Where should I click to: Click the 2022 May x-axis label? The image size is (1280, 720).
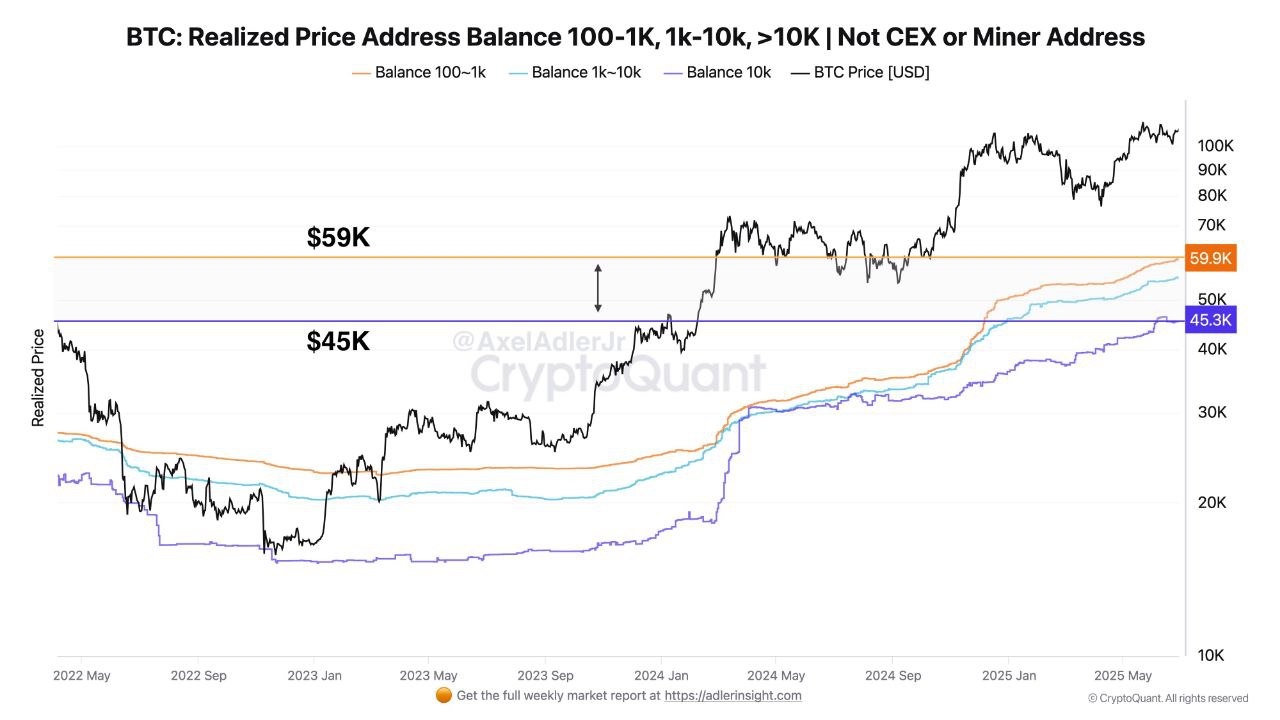tap(81, 675)
